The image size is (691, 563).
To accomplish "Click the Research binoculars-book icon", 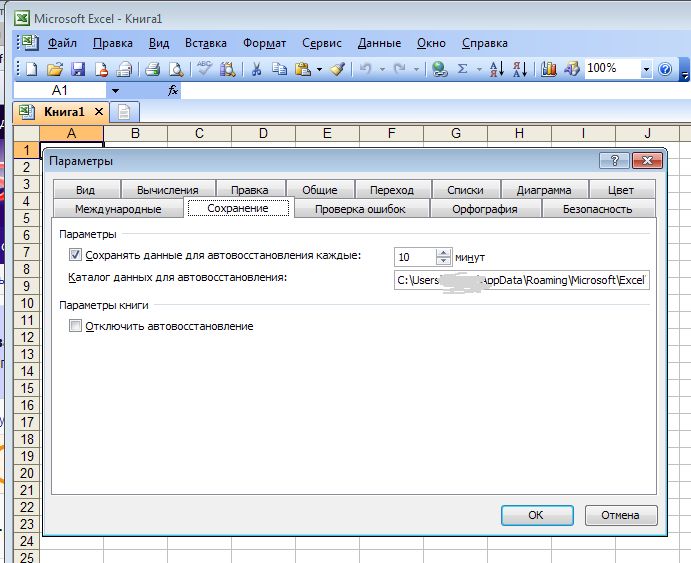I will click(227, 69).
